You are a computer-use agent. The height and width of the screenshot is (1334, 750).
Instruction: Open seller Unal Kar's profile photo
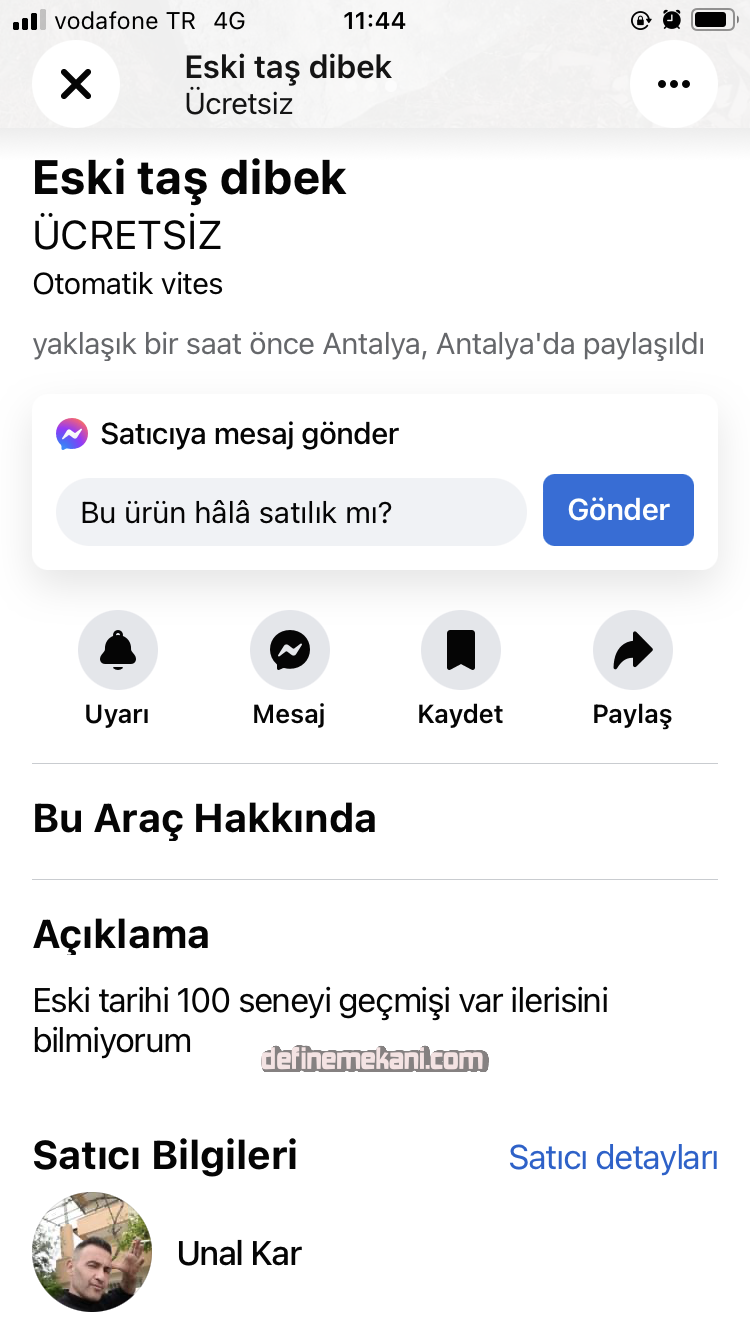coord(93,1252)
